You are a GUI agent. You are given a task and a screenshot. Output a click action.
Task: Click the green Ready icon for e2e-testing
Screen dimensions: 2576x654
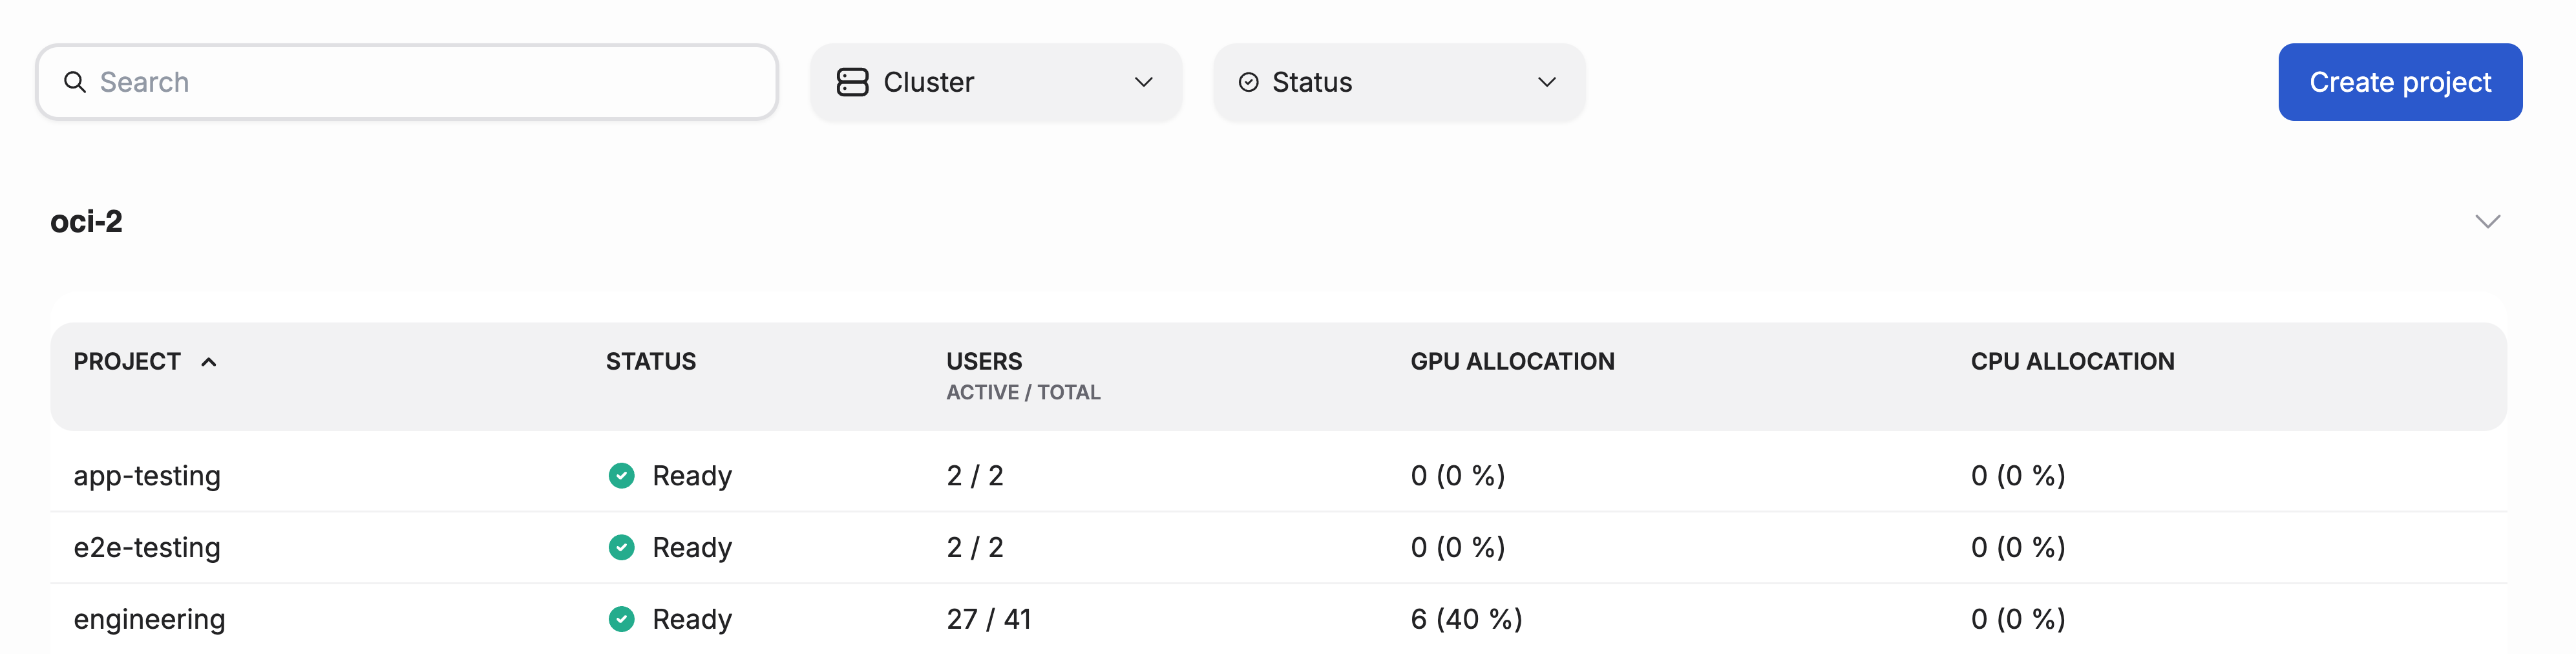[x=622, y=547]
